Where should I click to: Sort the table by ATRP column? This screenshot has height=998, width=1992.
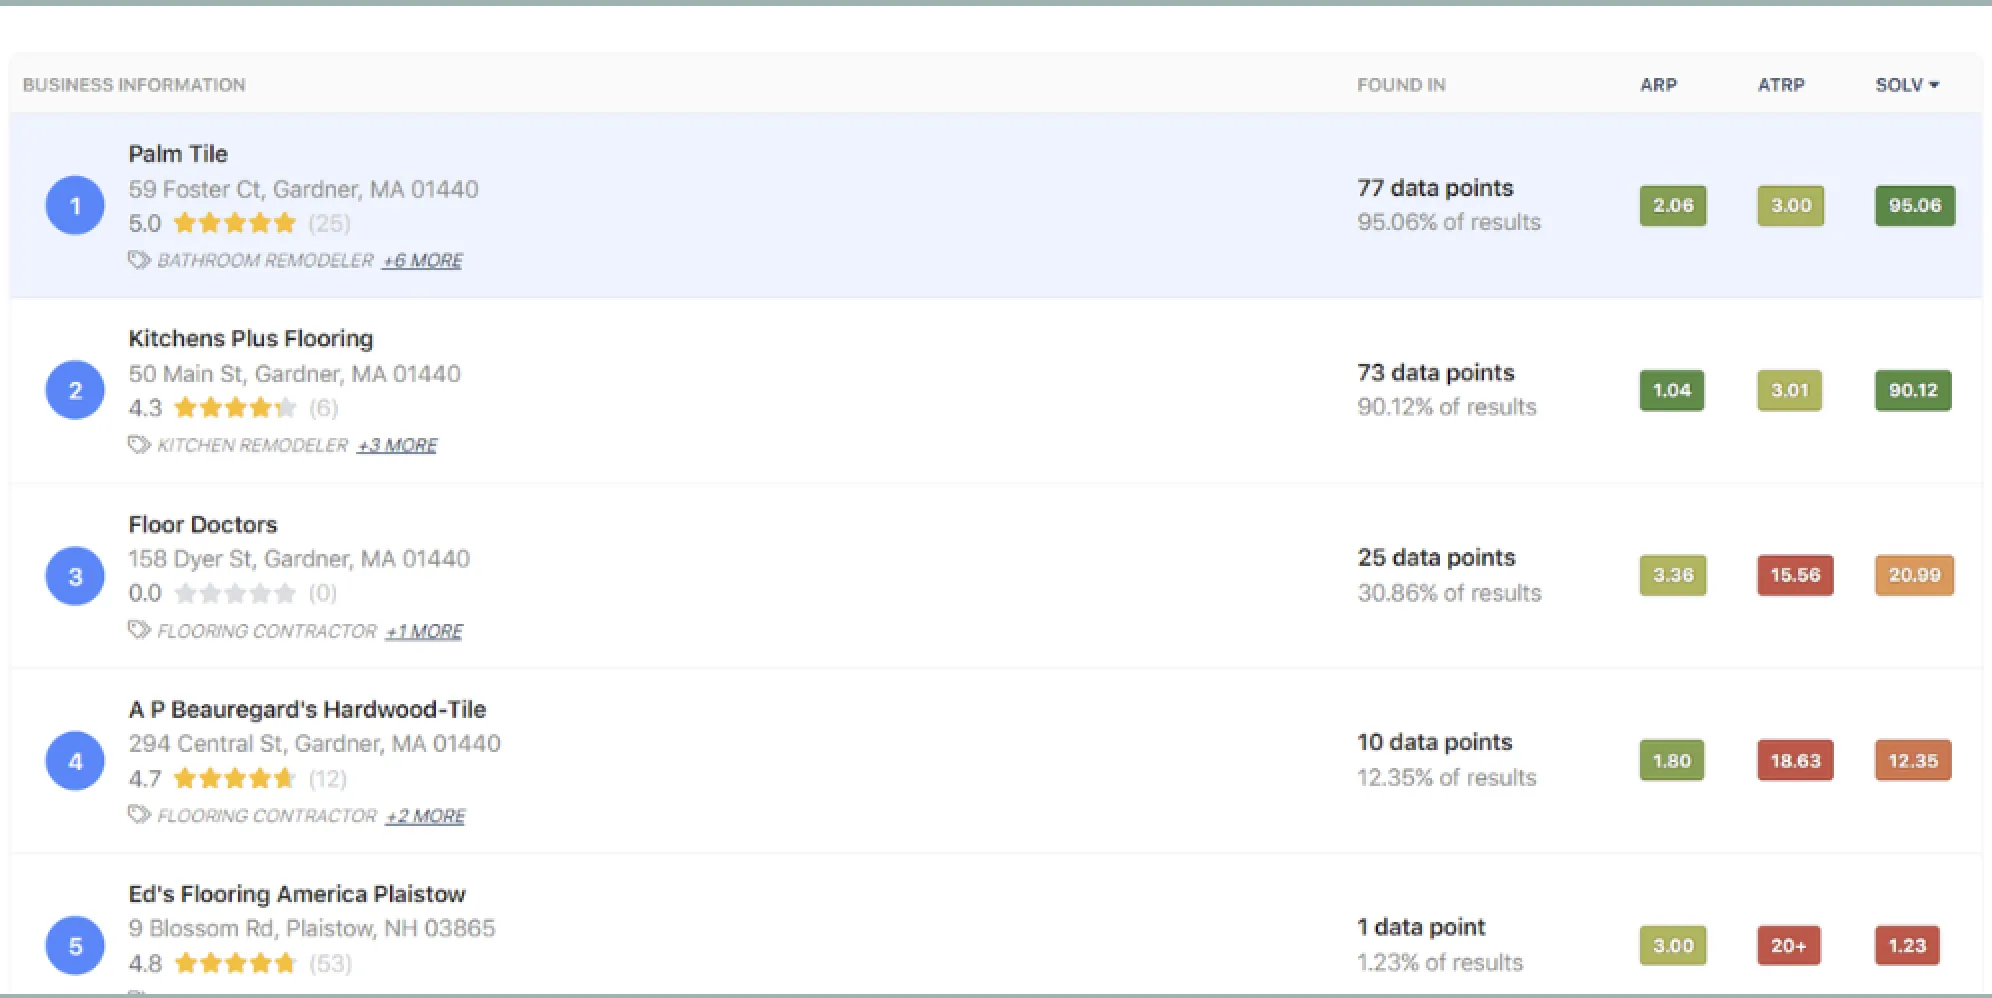tap(1781, 85)
